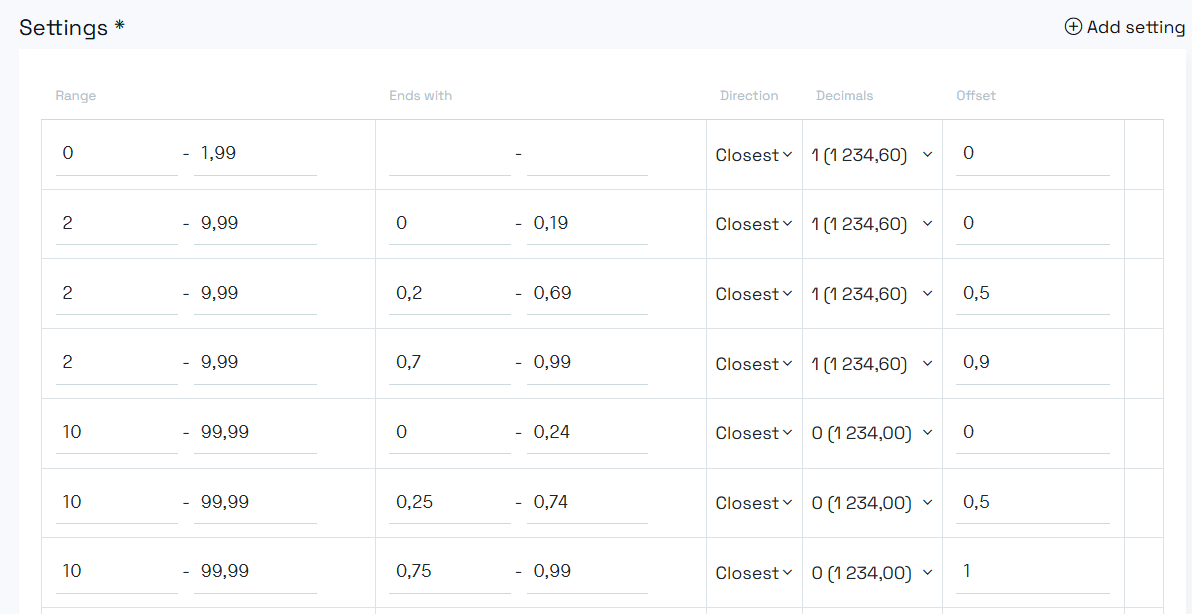
Task: Open the Decimals dropdown for the 0 to 1,99 range
Action: click(x=871, y=155)
